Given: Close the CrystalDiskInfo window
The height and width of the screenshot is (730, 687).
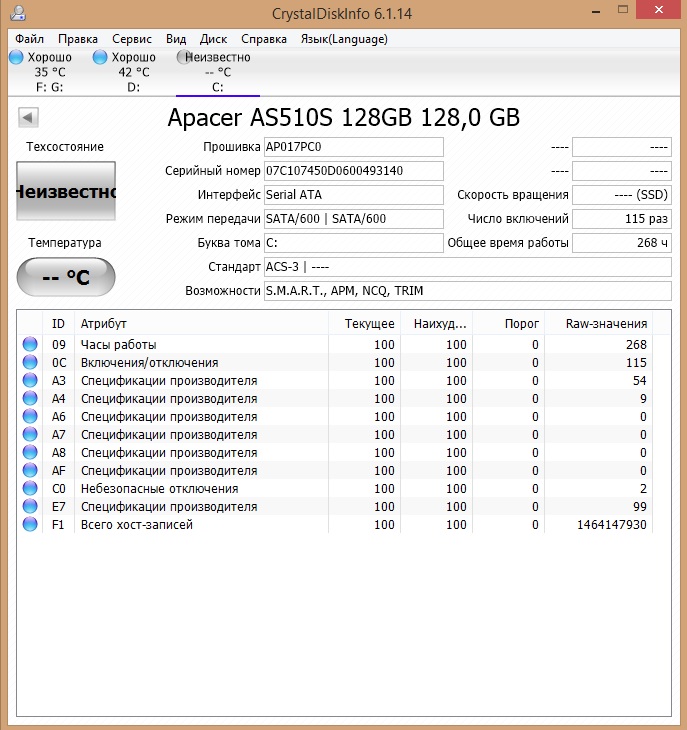Looking at the screenshot, I should click(x=659, y=10).
